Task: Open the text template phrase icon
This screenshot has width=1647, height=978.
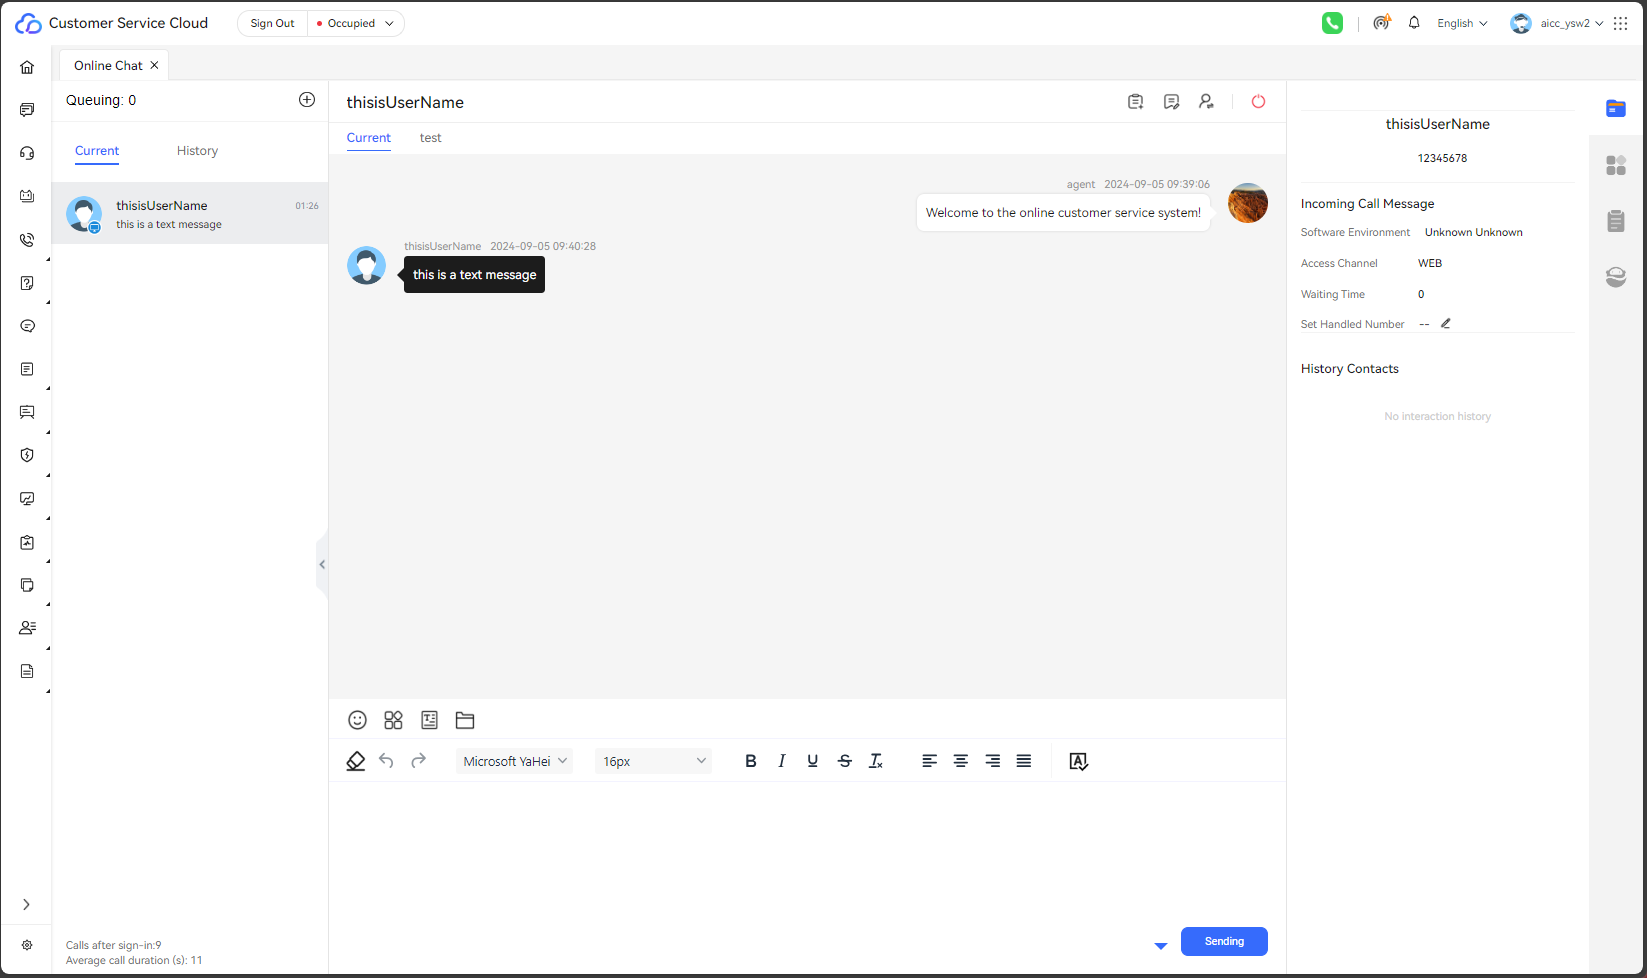Action: pyautogui.click(x=429, y=720)
